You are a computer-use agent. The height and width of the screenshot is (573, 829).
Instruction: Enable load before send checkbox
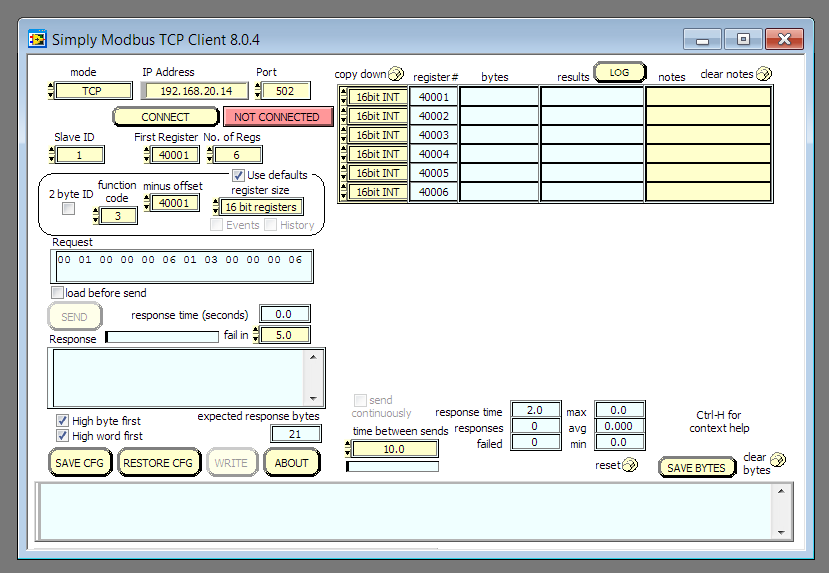[57, 292]
